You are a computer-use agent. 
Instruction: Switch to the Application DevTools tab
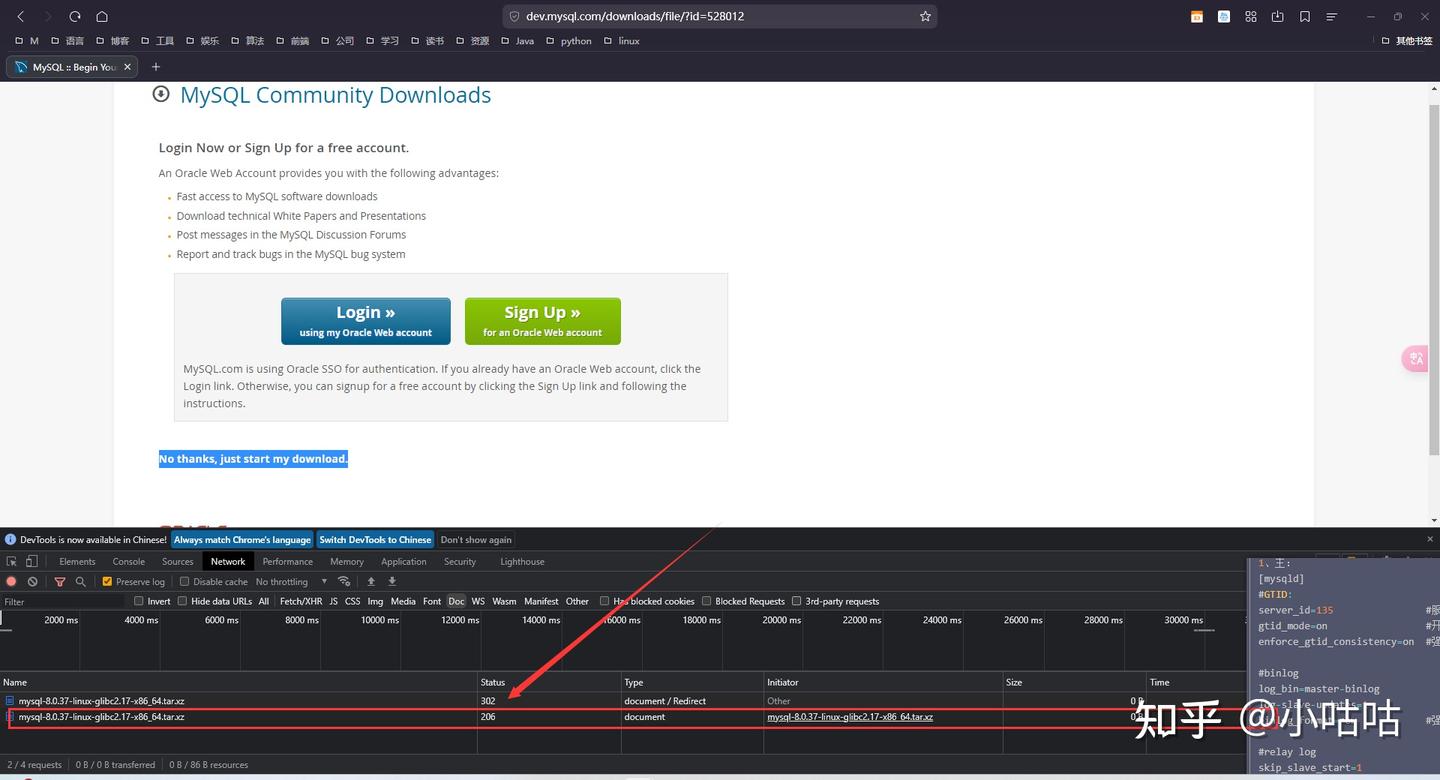(404, 561)
